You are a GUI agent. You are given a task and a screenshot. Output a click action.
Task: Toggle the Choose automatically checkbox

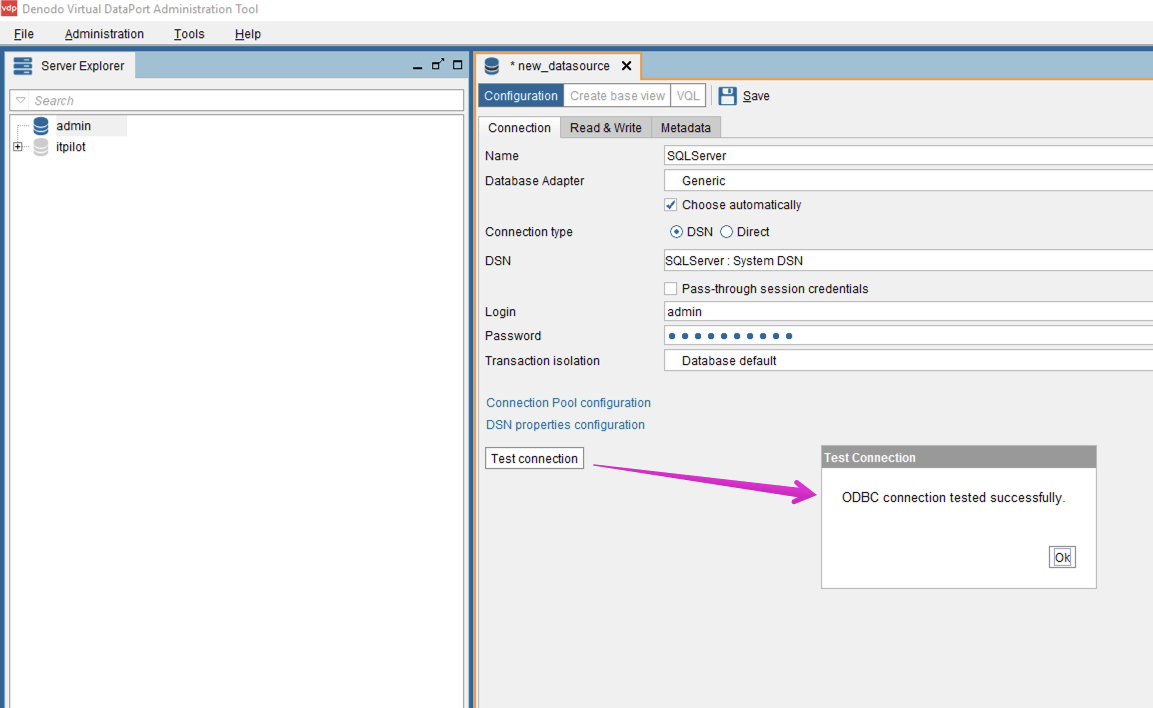[671, 204]
